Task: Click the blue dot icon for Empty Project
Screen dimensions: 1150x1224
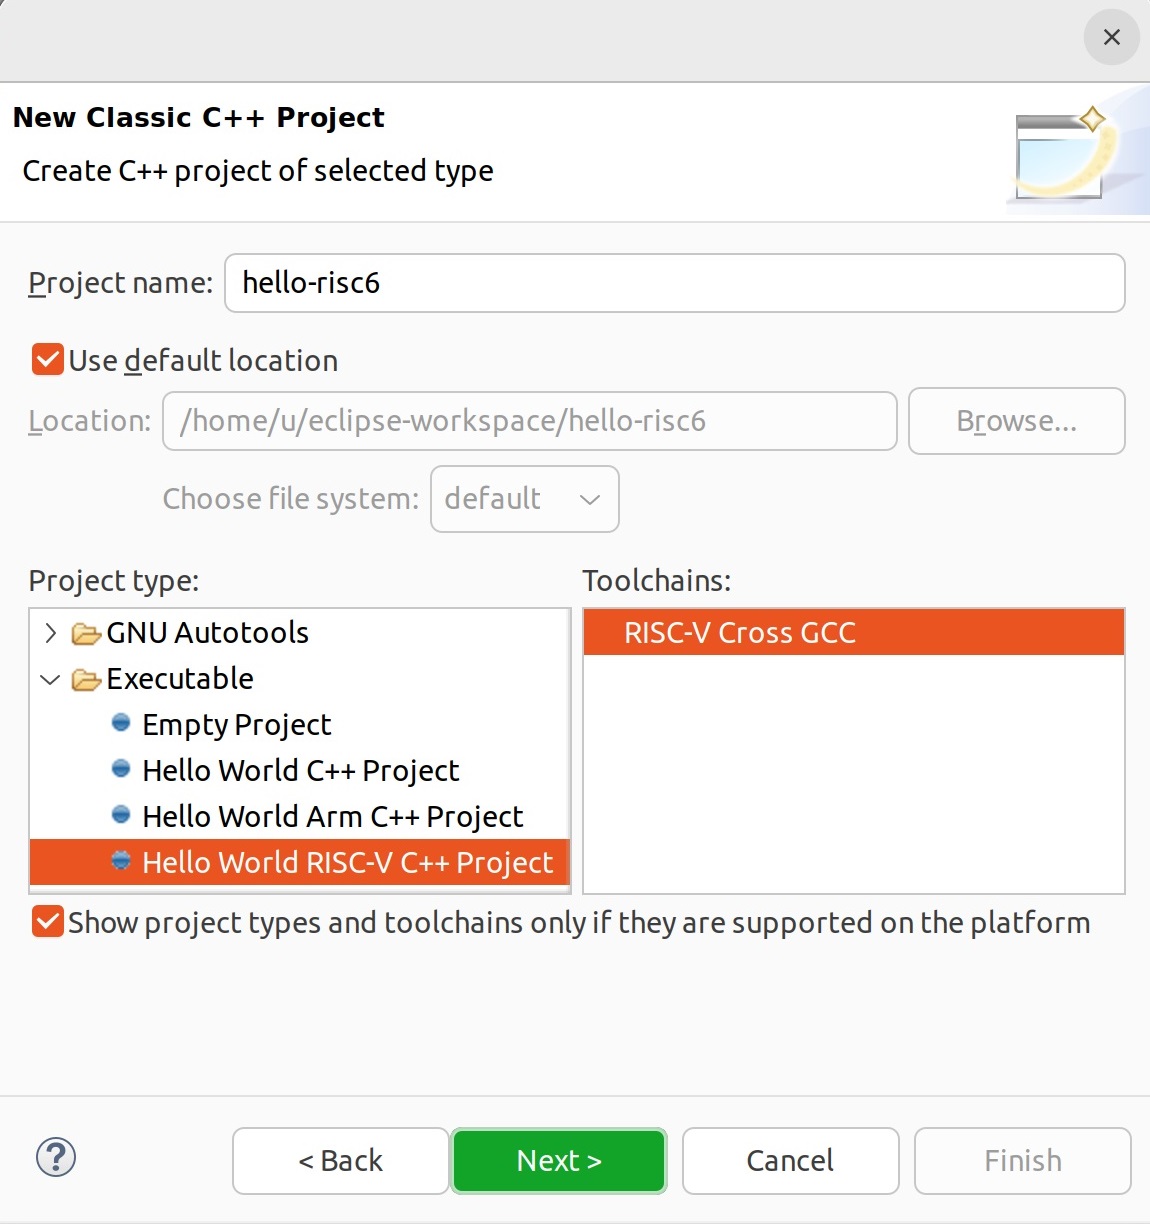Action: pos(120,723)
